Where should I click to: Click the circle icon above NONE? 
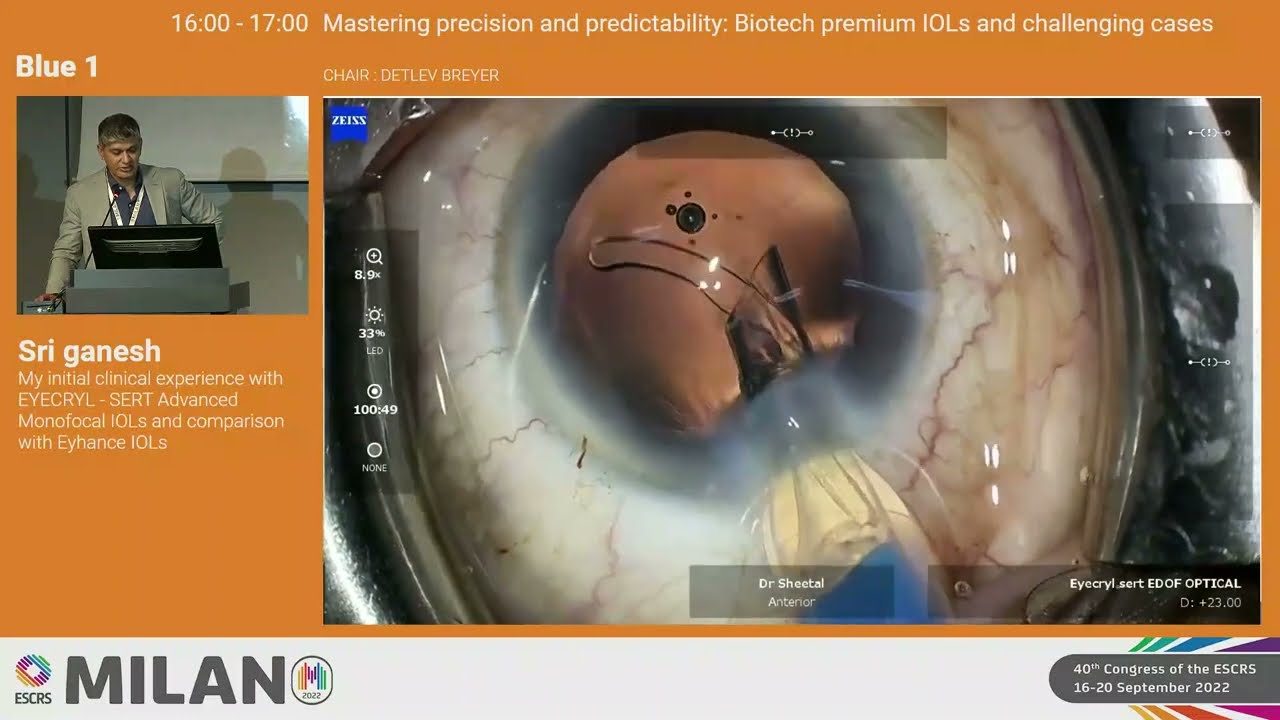374,451
